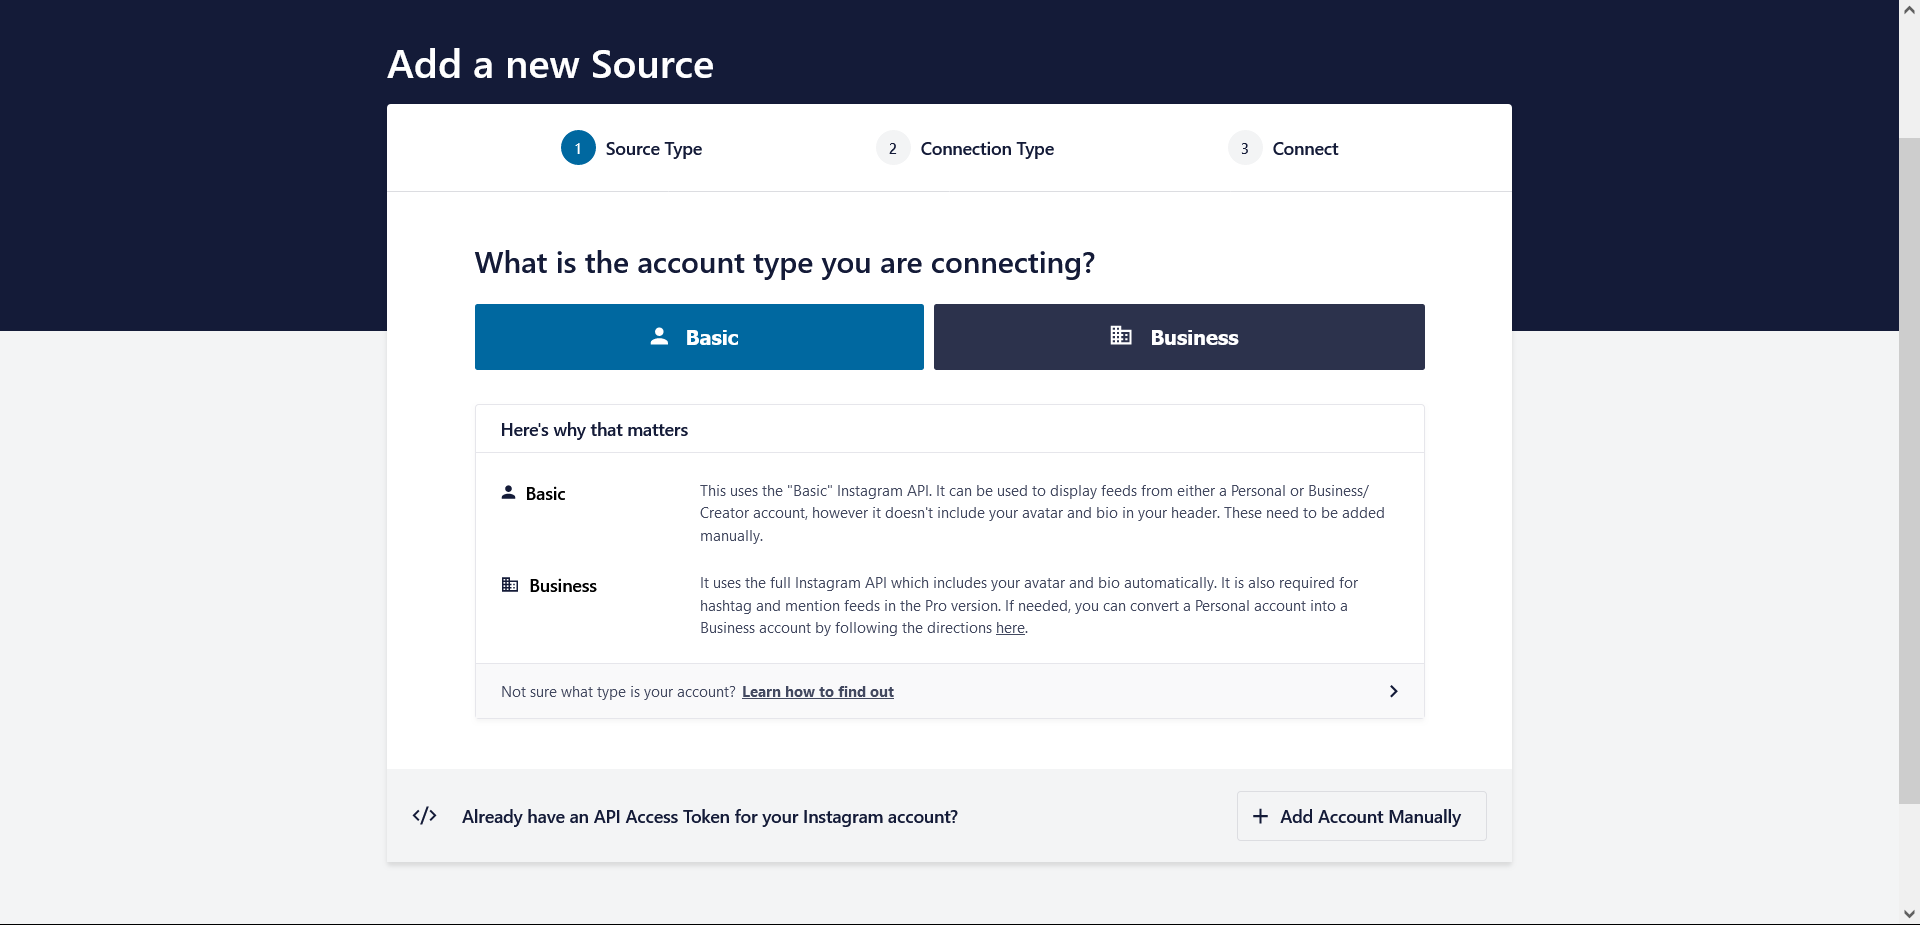Go to Source Type step
This screenshot has width=1920, height=925.
[653, 149]
